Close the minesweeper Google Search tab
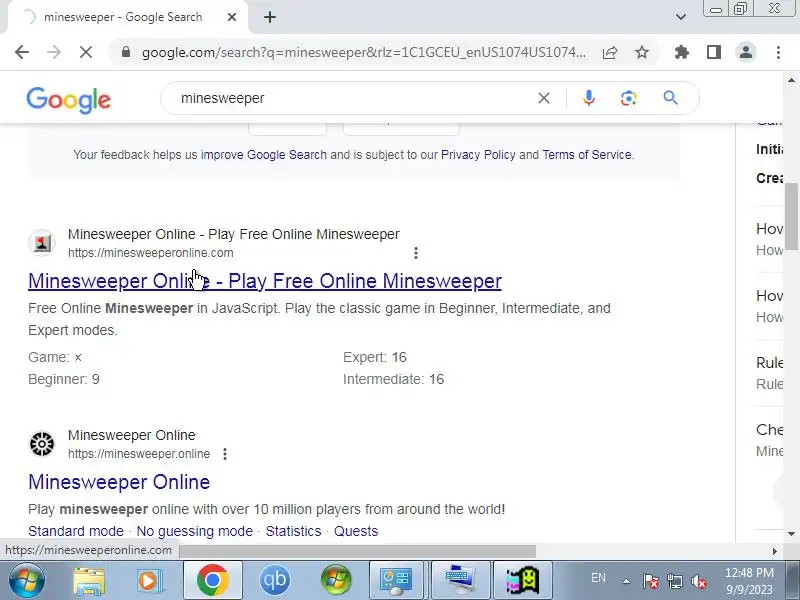 pos(232,17)
